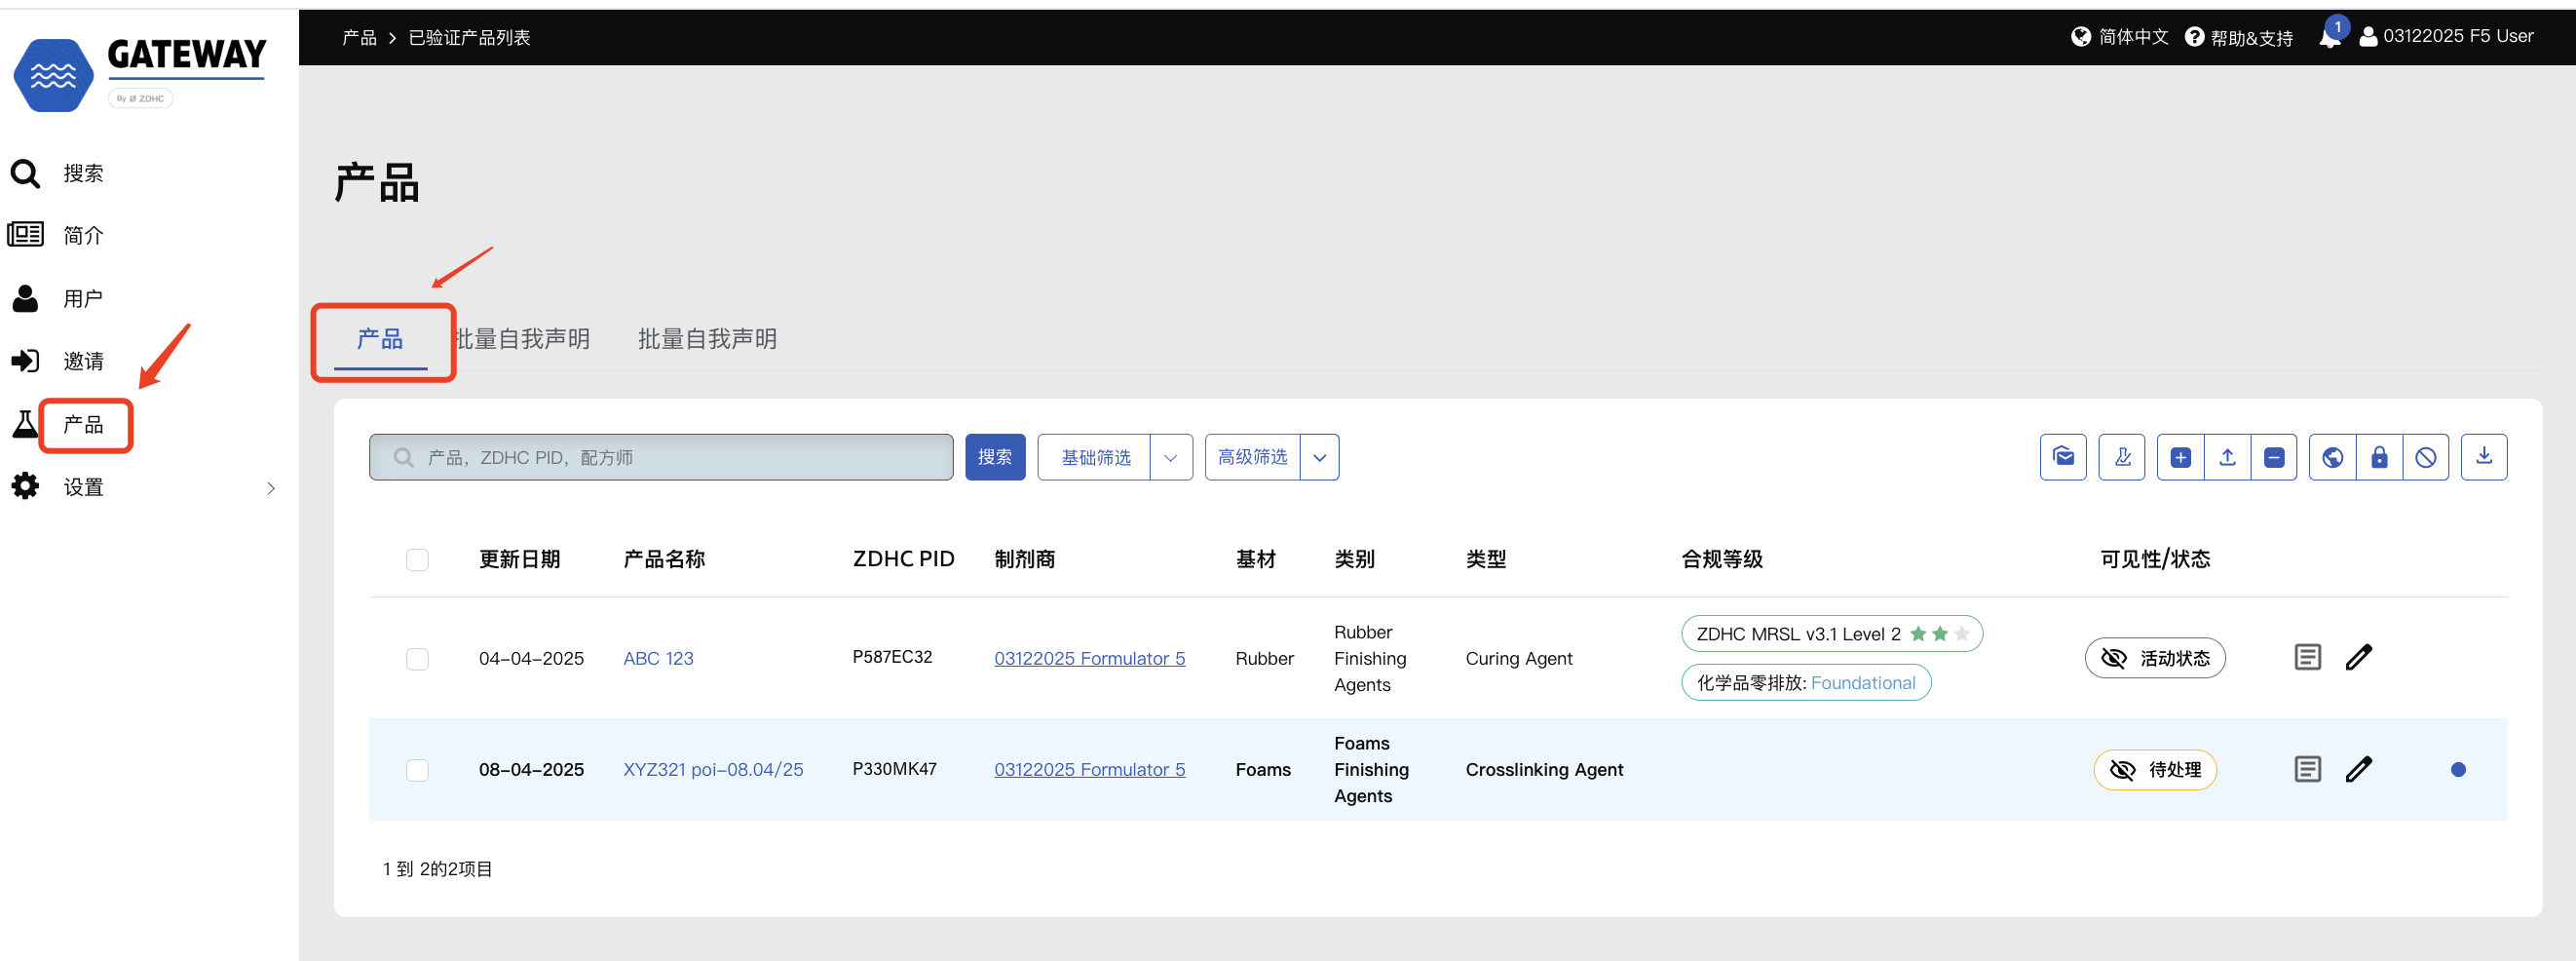Screen dimensions: 2576x961
Task: Click the product search input field
Action: (x=660, y=457)
